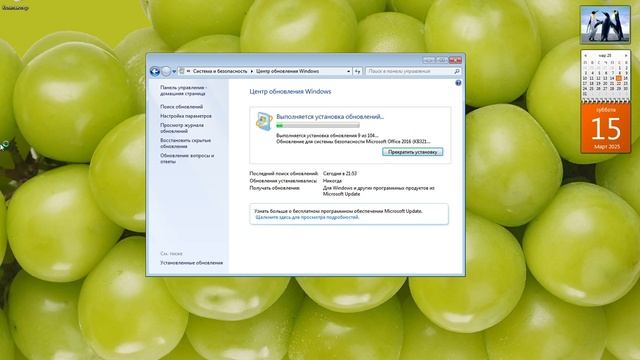Open the recent pages dropdown beside Forward
Image resolution: width=640 pixels, height=360 pixels.
[174, 71]
